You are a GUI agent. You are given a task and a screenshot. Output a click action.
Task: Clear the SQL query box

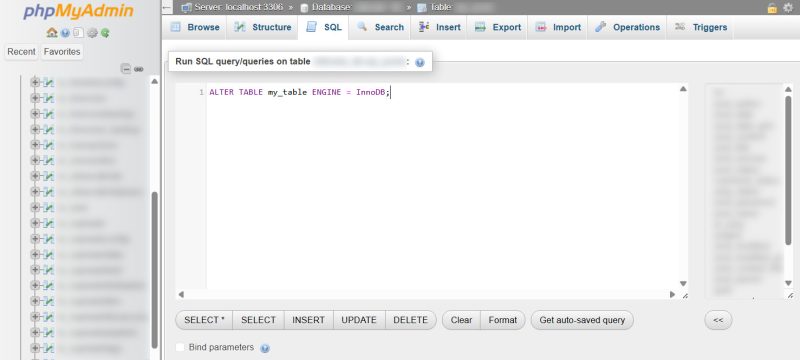tap(461, 320)
